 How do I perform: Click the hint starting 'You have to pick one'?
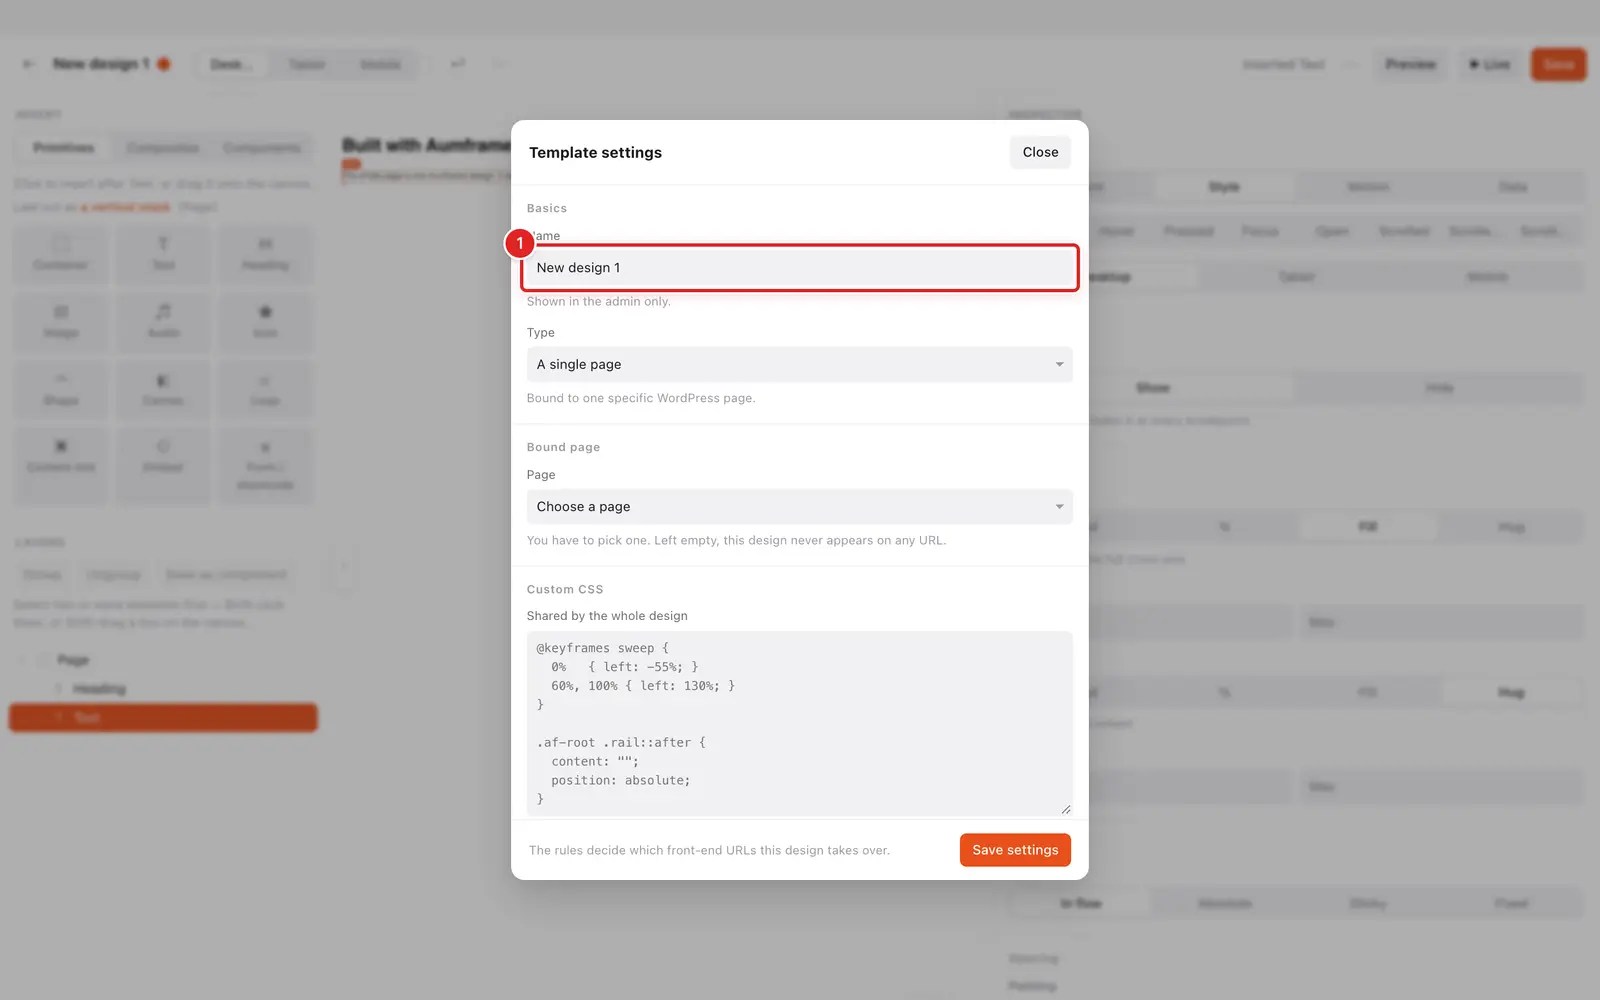(736, 540)
